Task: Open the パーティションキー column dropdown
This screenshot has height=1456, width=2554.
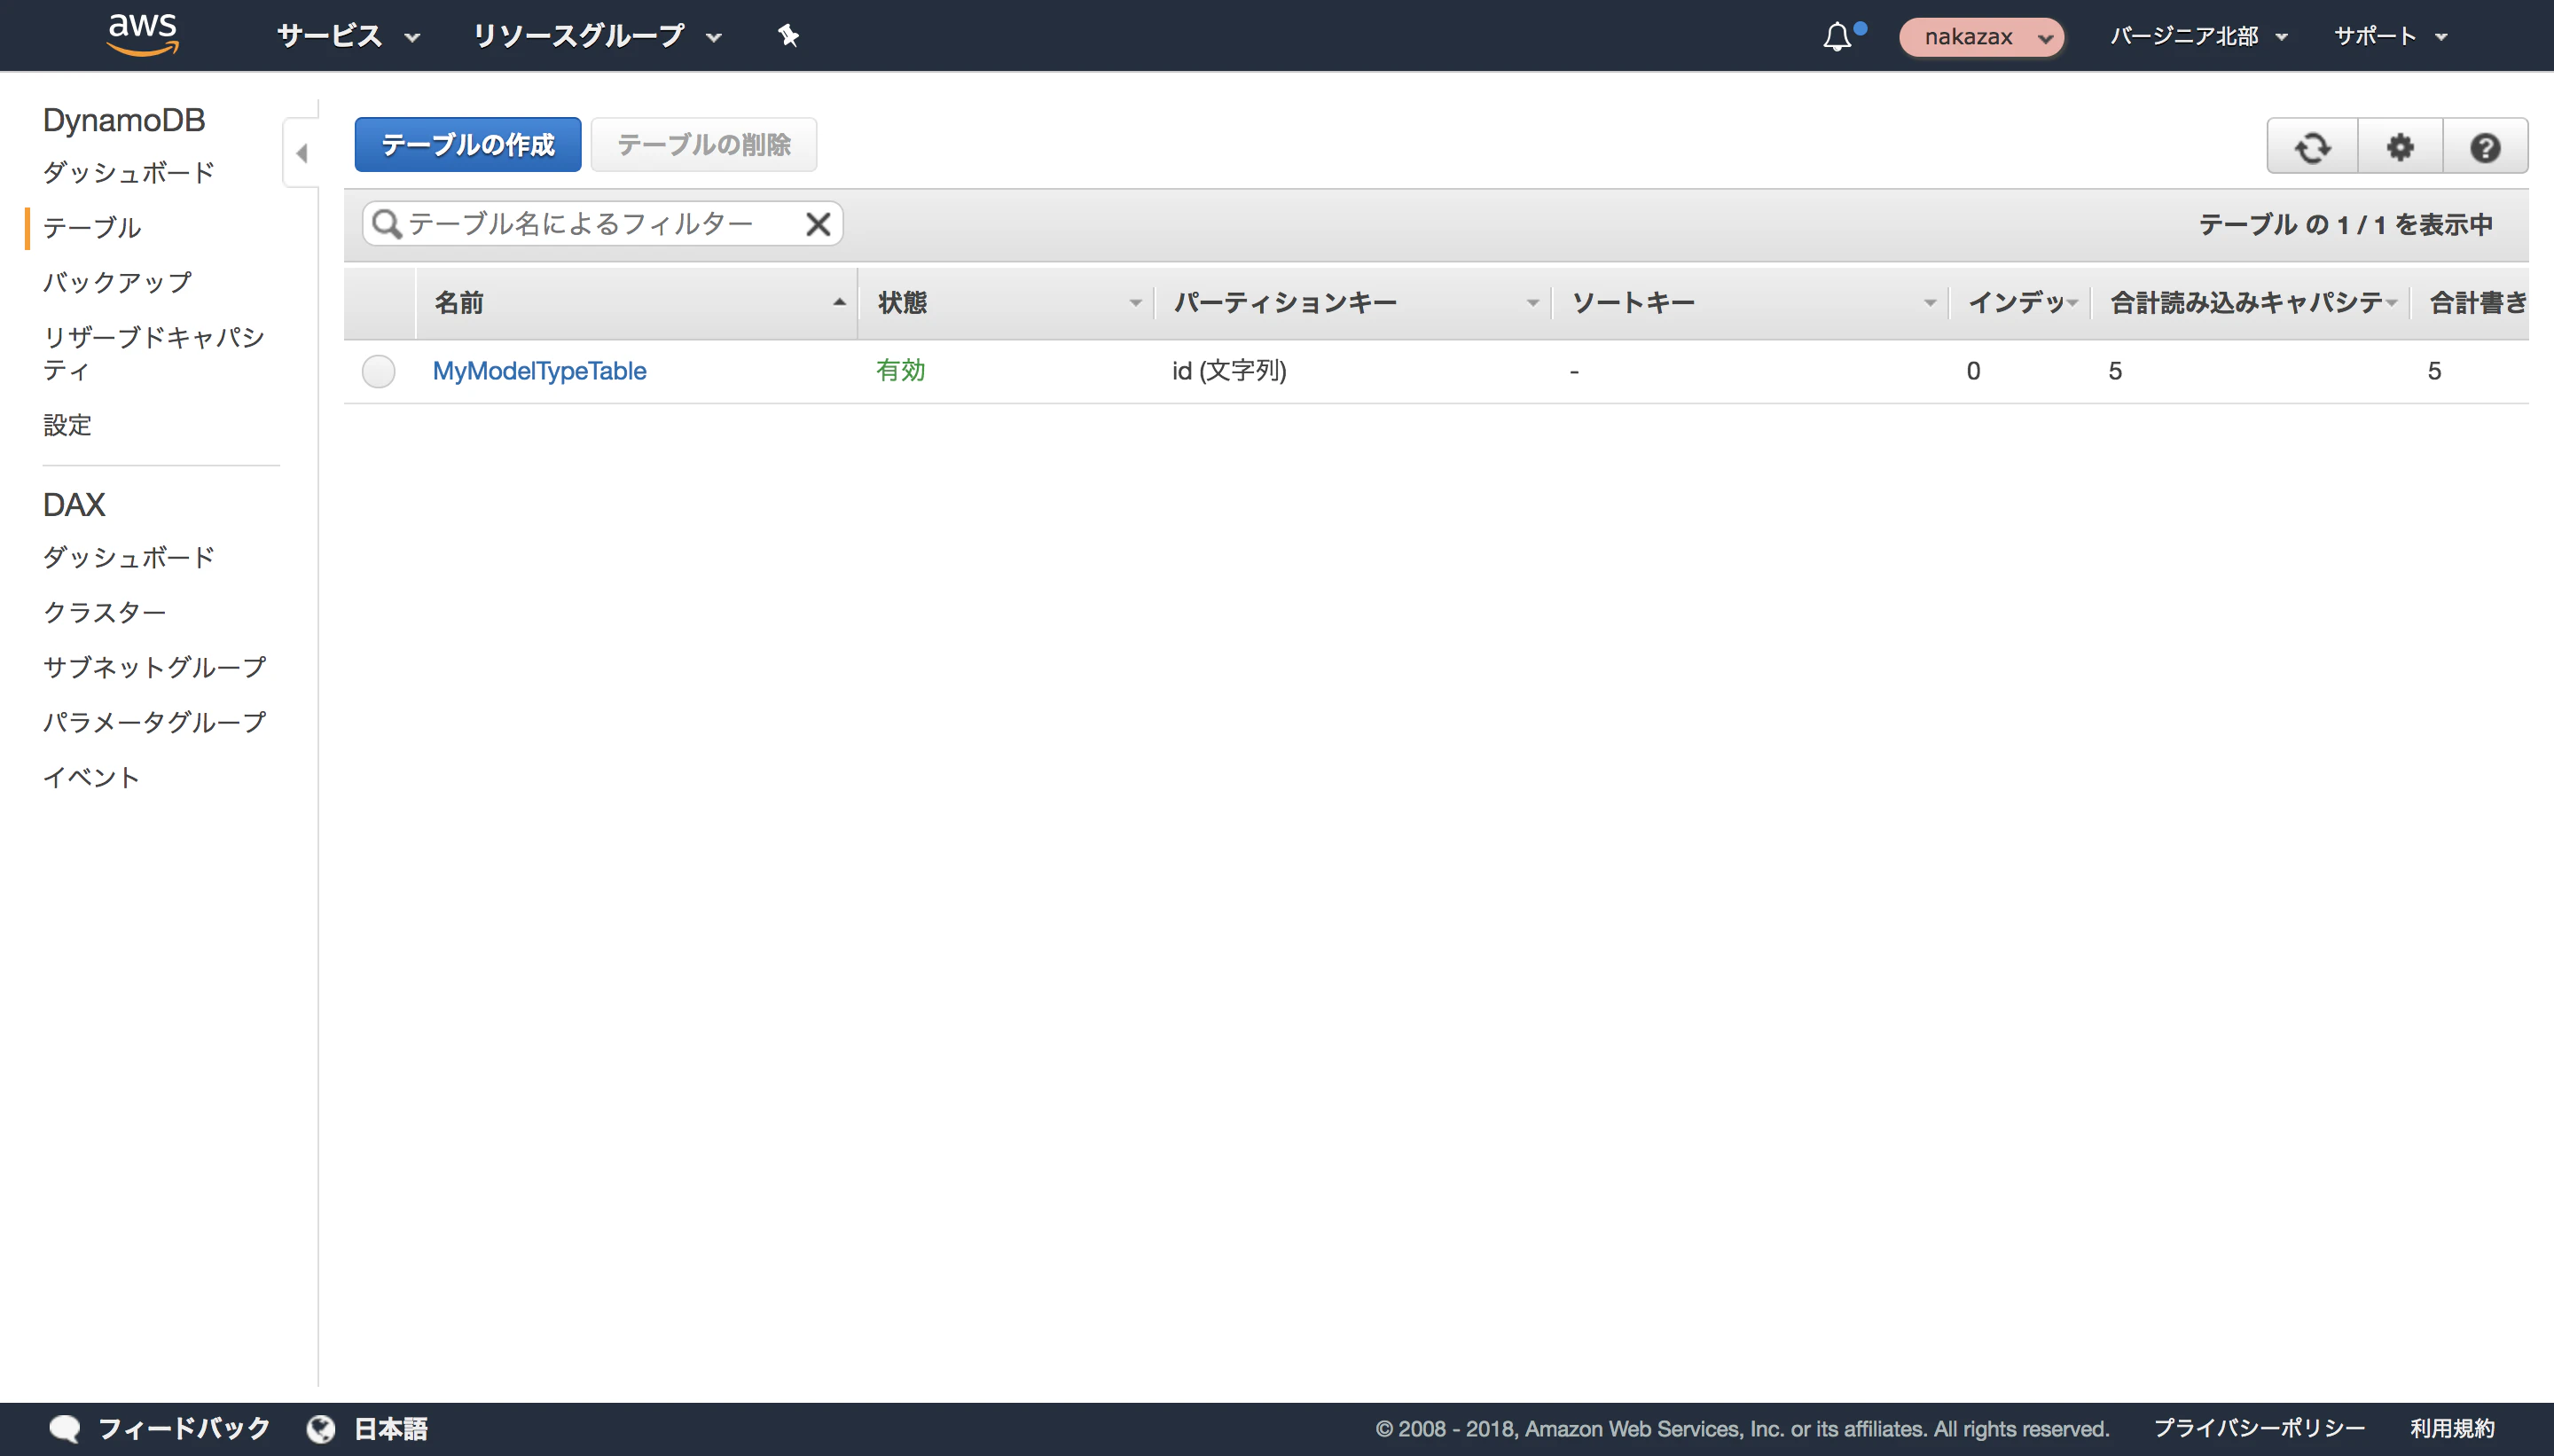Action: pyautogui.click(x=1532, y=303)
